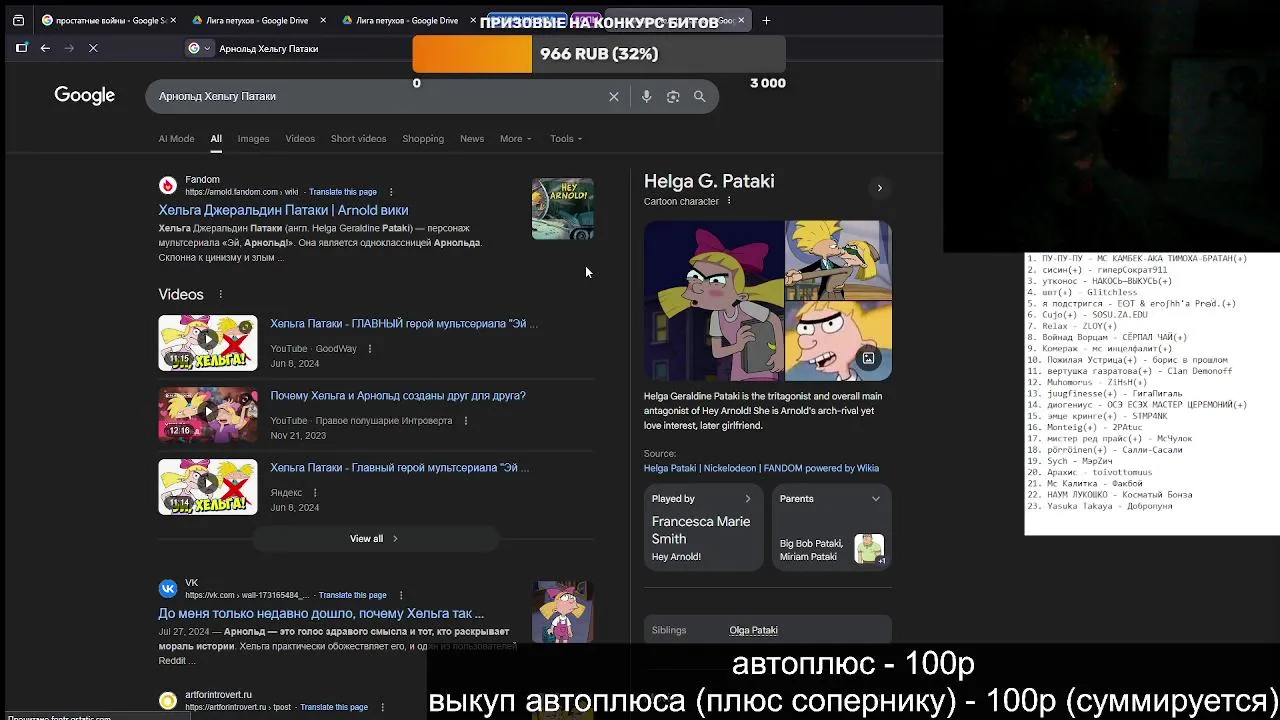Open options for 'Правое полушарие Интроверта' video
The height and width of the screenshot is (720, 1280).
pyautogui.click(x=465, y=421)
